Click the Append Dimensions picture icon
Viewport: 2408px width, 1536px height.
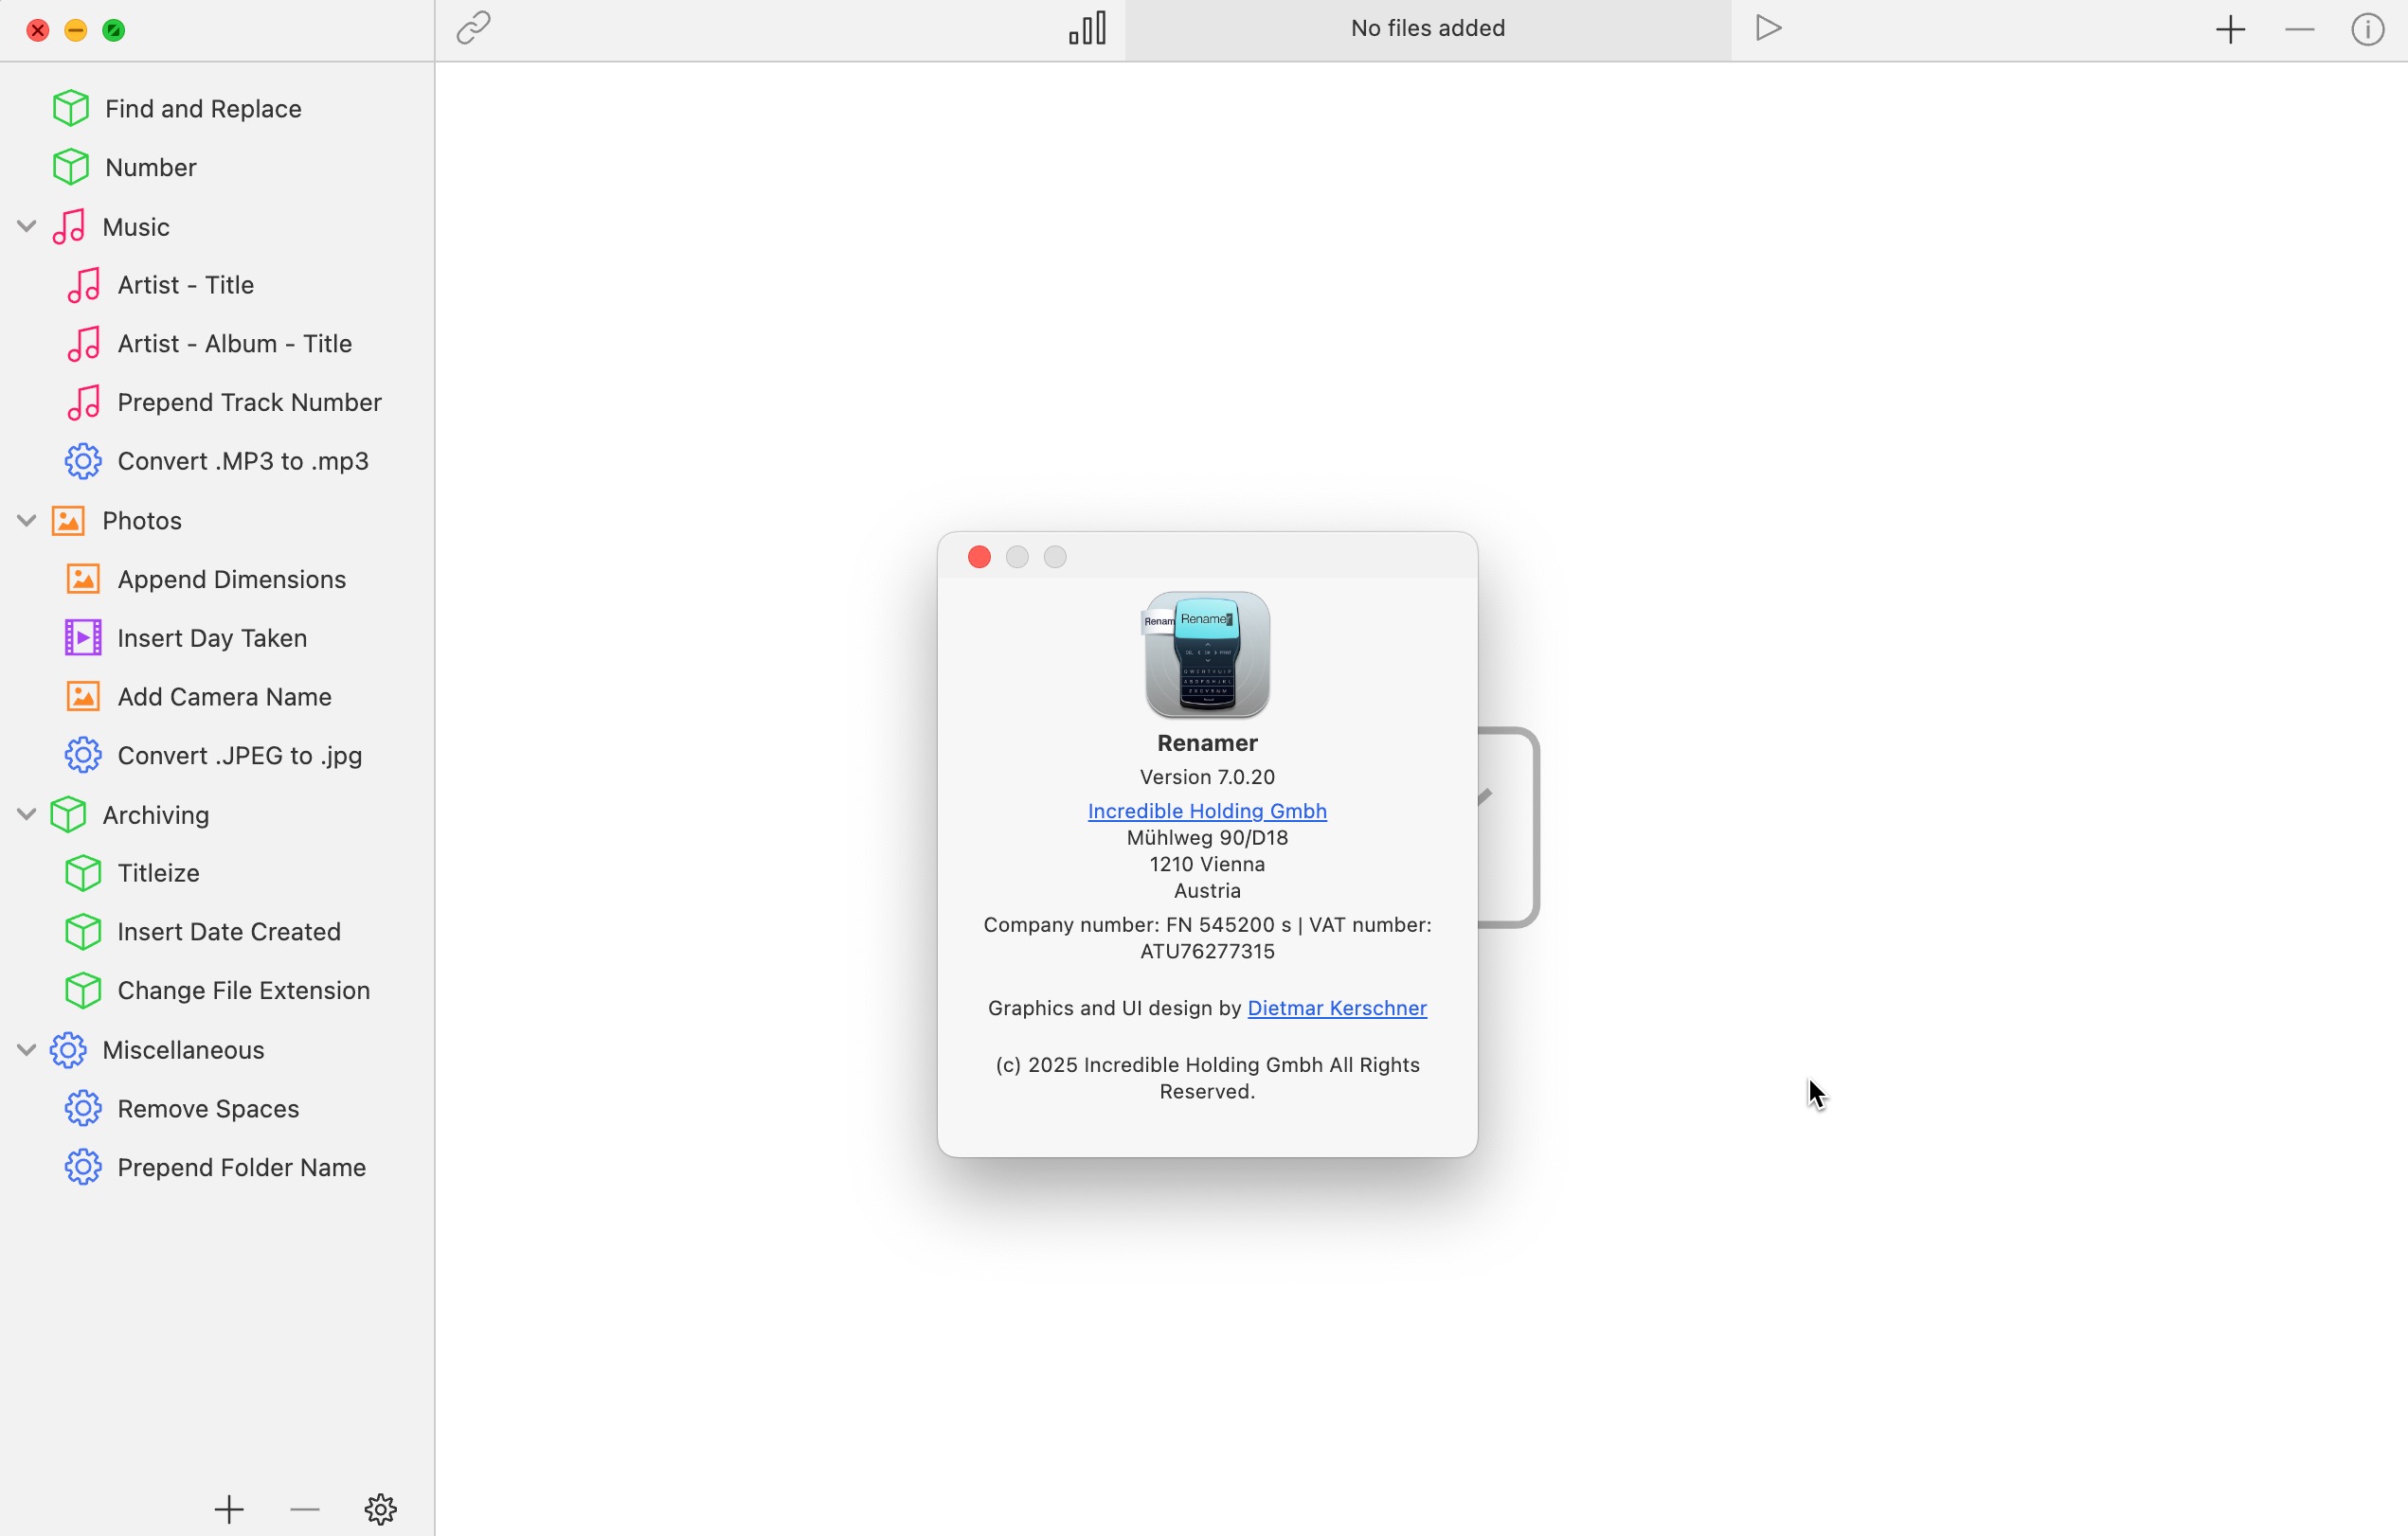point(83,579)
